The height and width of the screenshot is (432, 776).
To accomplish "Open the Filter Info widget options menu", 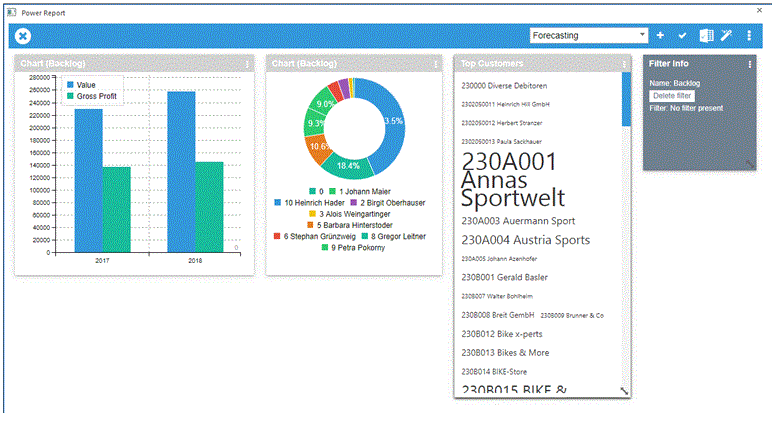I will click(750, 64).
